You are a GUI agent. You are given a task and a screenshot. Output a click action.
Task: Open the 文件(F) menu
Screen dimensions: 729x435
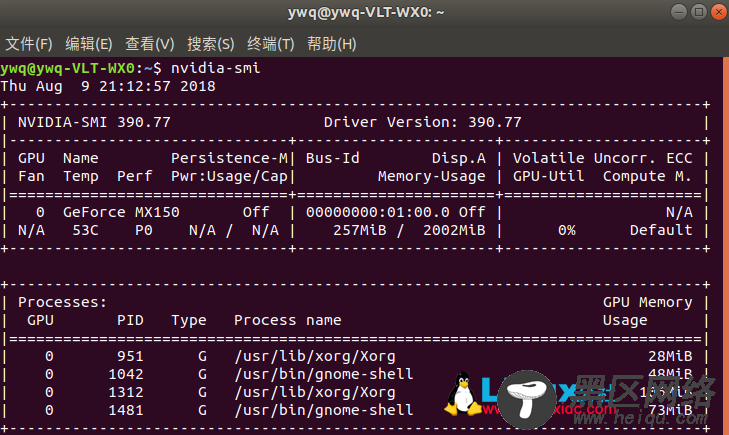point(29,44)
